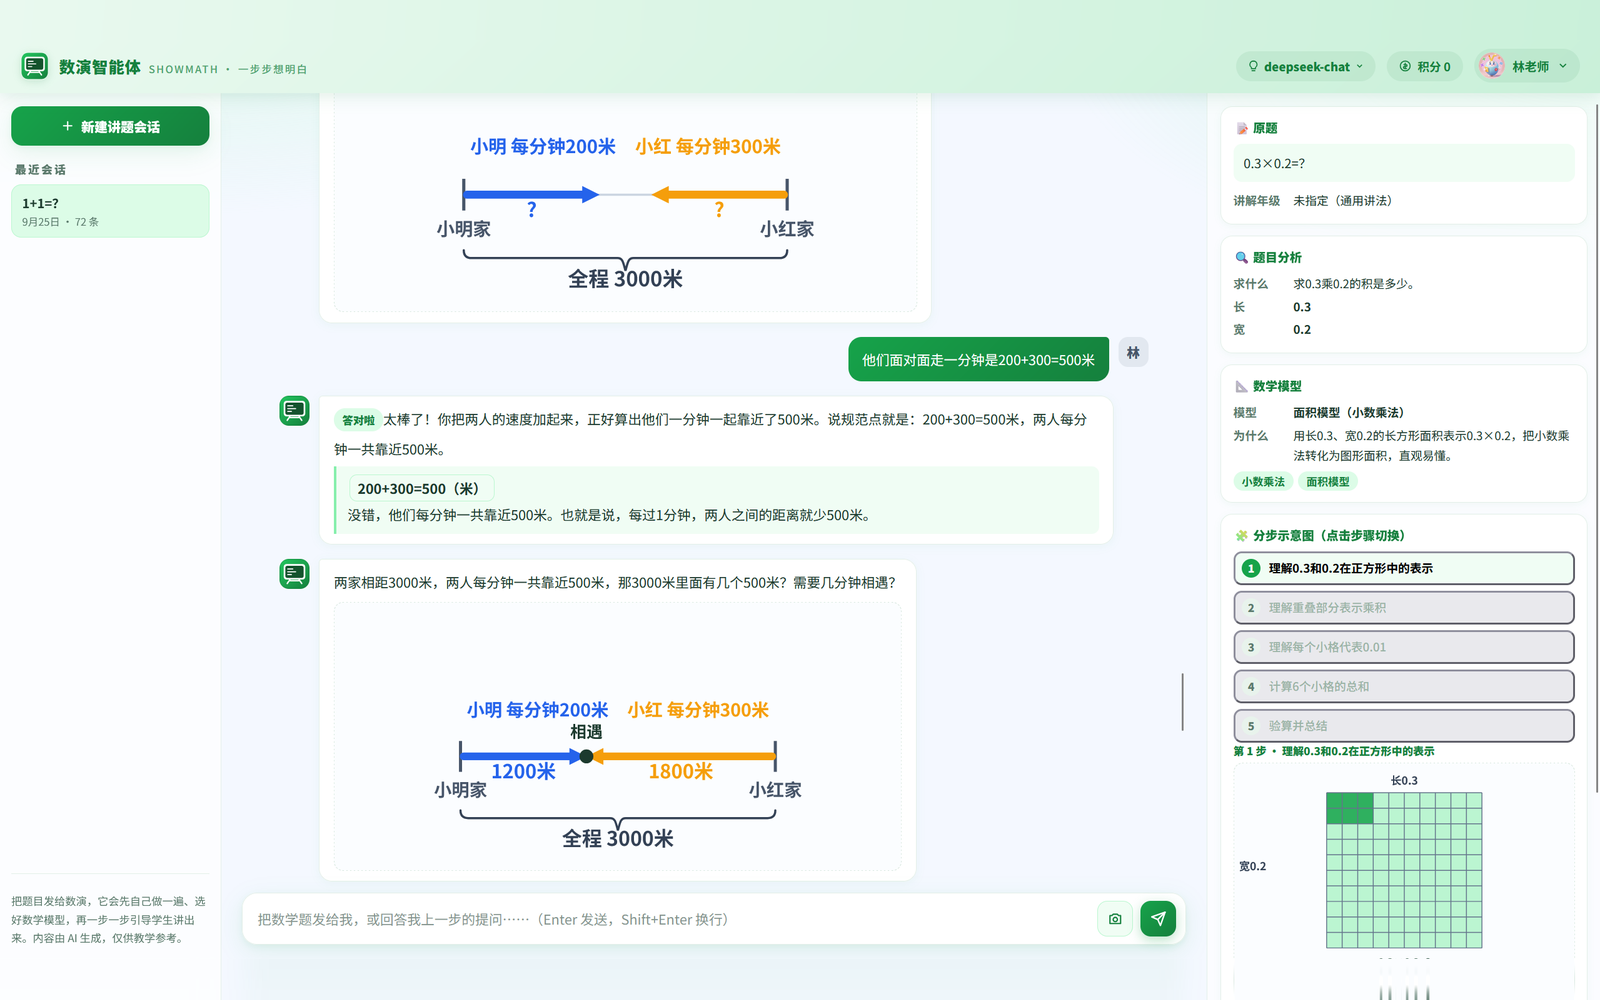1600x1000 pixels.
Task: Click the 题目分析 magnifier icon
Action: point(1242,257)
